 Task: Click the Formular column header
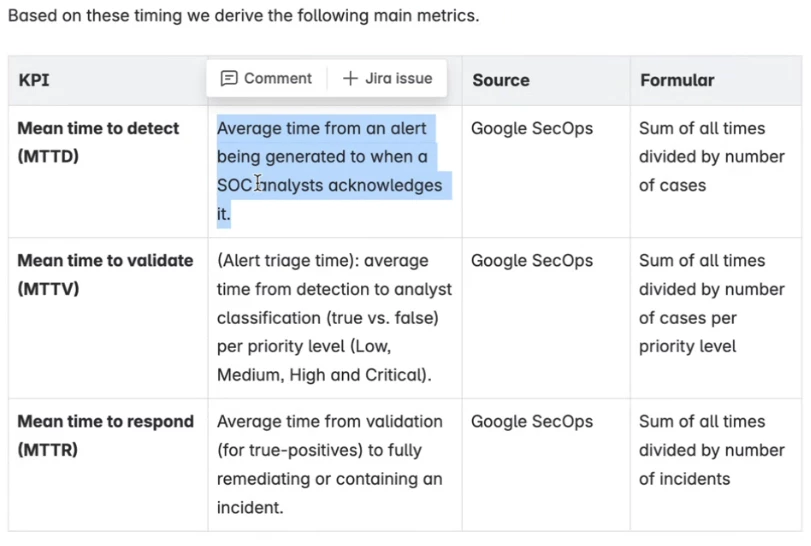[x=677, y=80]
